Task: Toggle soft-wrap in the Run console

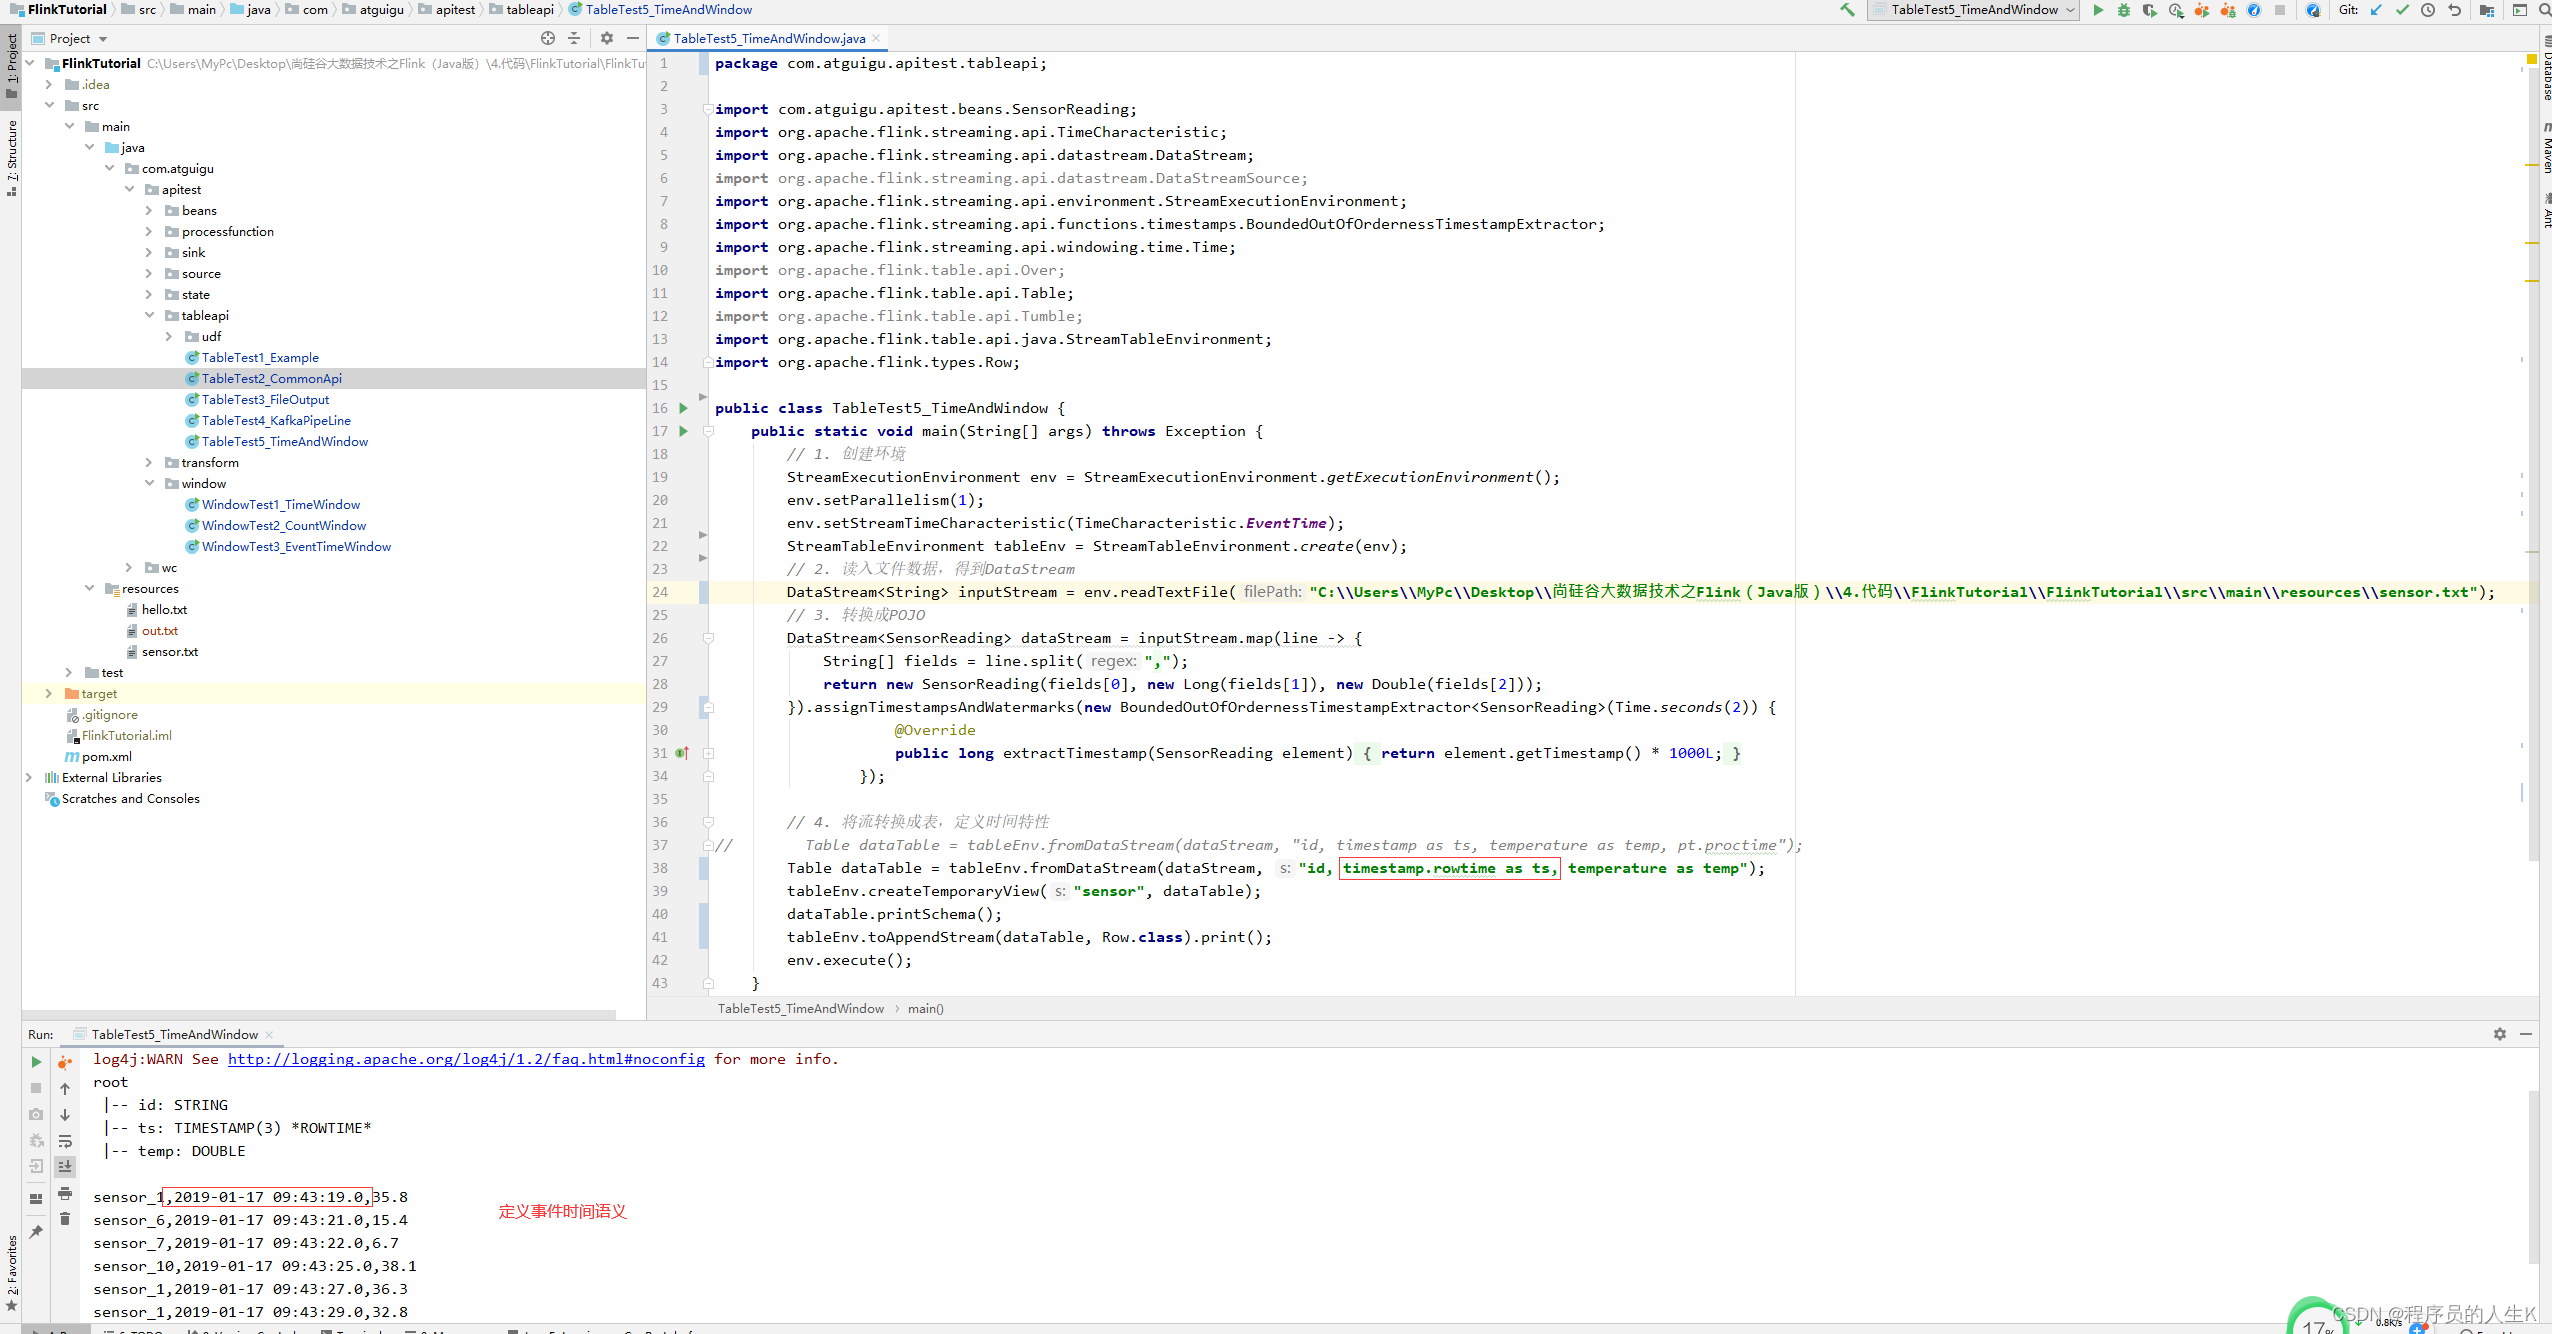Action: pyautogui.click(x=65, y=1141)
